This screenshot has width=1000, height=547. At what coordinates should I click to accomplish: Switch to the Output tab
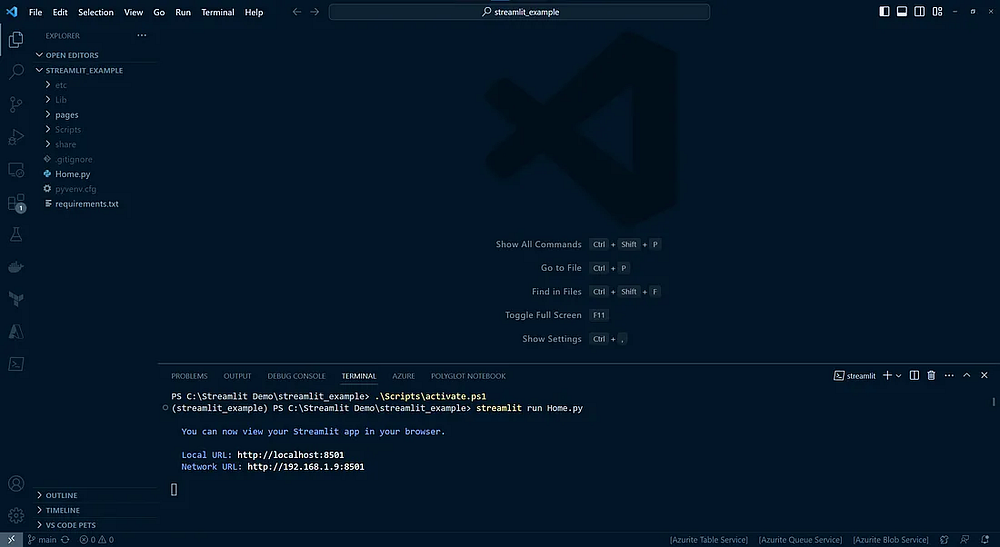[x=237, y=376]
